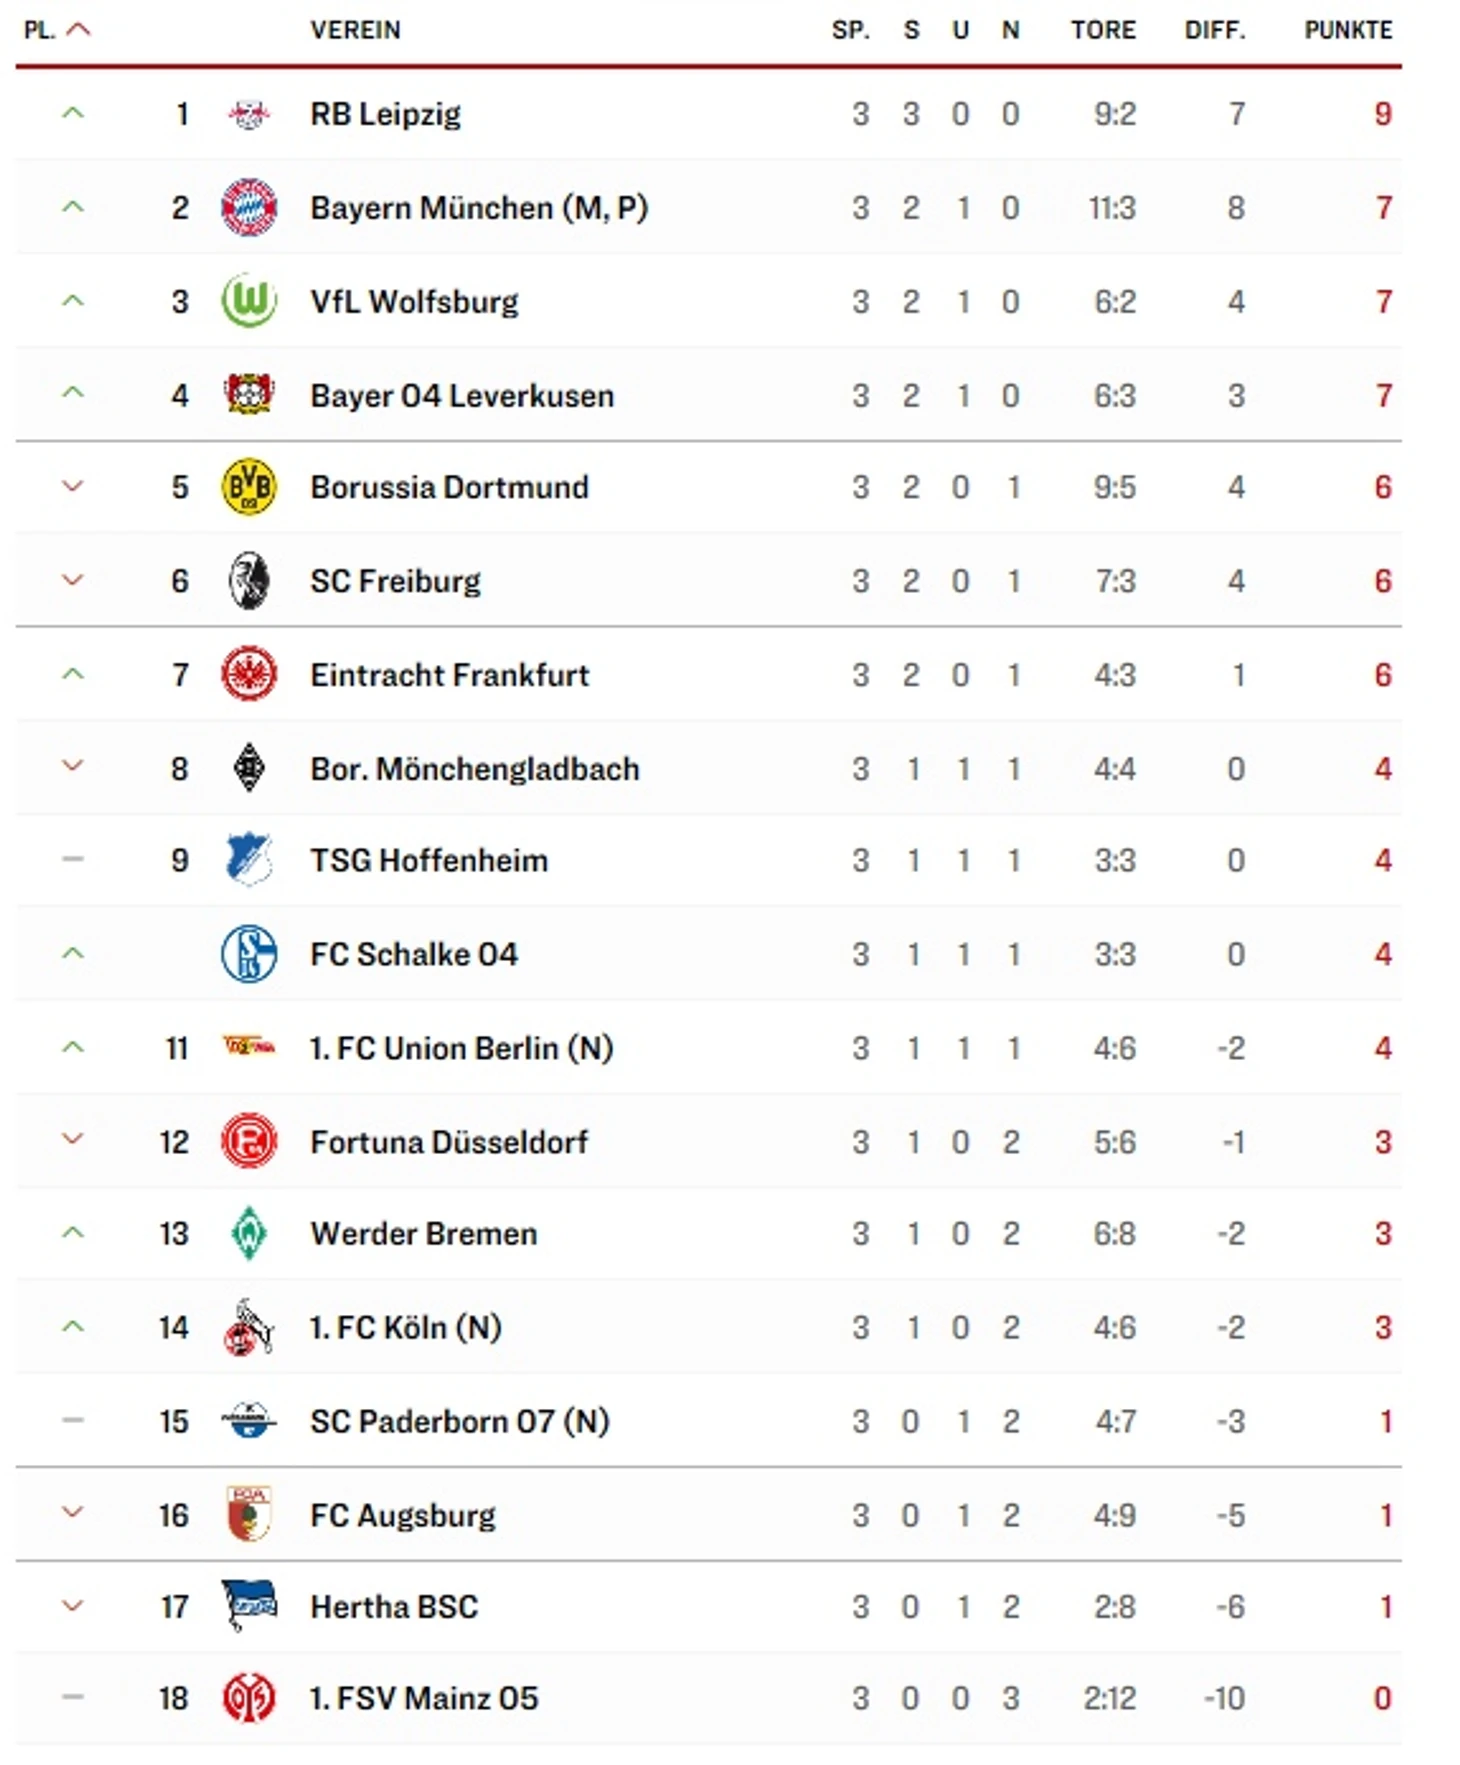Sort table by TORE column header
The image size is (1460, 1765).
[1103, 30]
